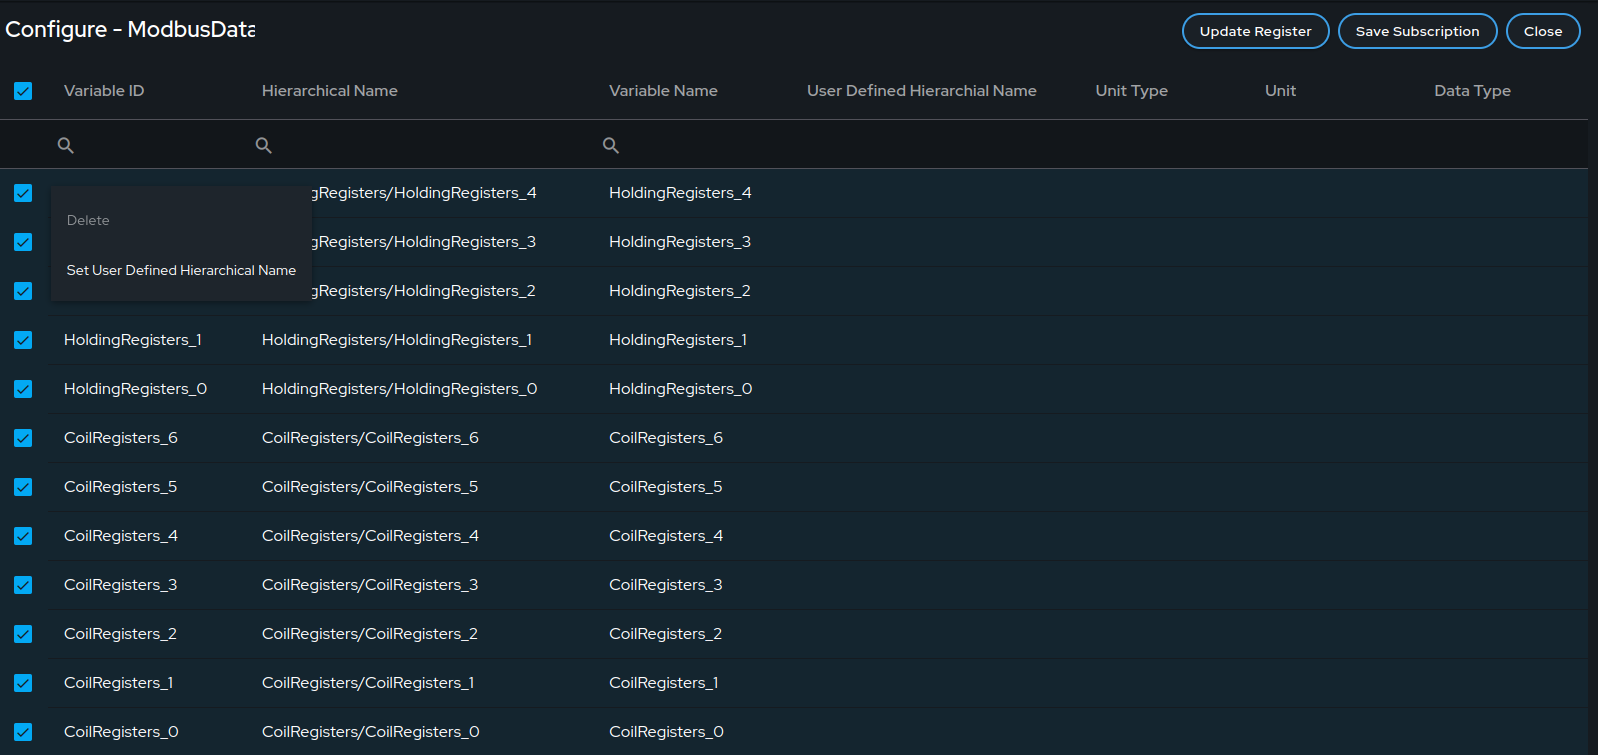Image resolution: width=1598 pixels, height=755 pixels.
Task: Click CoilRegisters_6 in Variable Name column
Action: click(666, 438)
